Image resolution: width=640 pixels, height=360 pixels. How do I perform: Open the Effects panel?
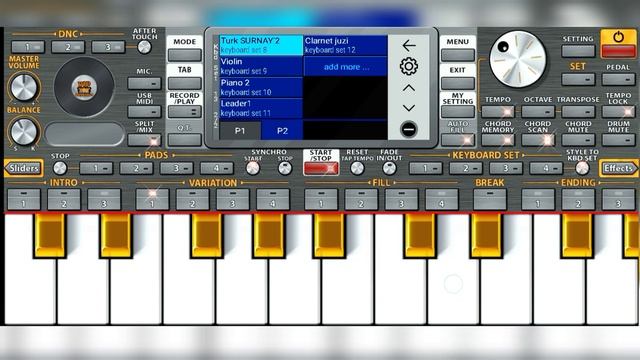618,168
